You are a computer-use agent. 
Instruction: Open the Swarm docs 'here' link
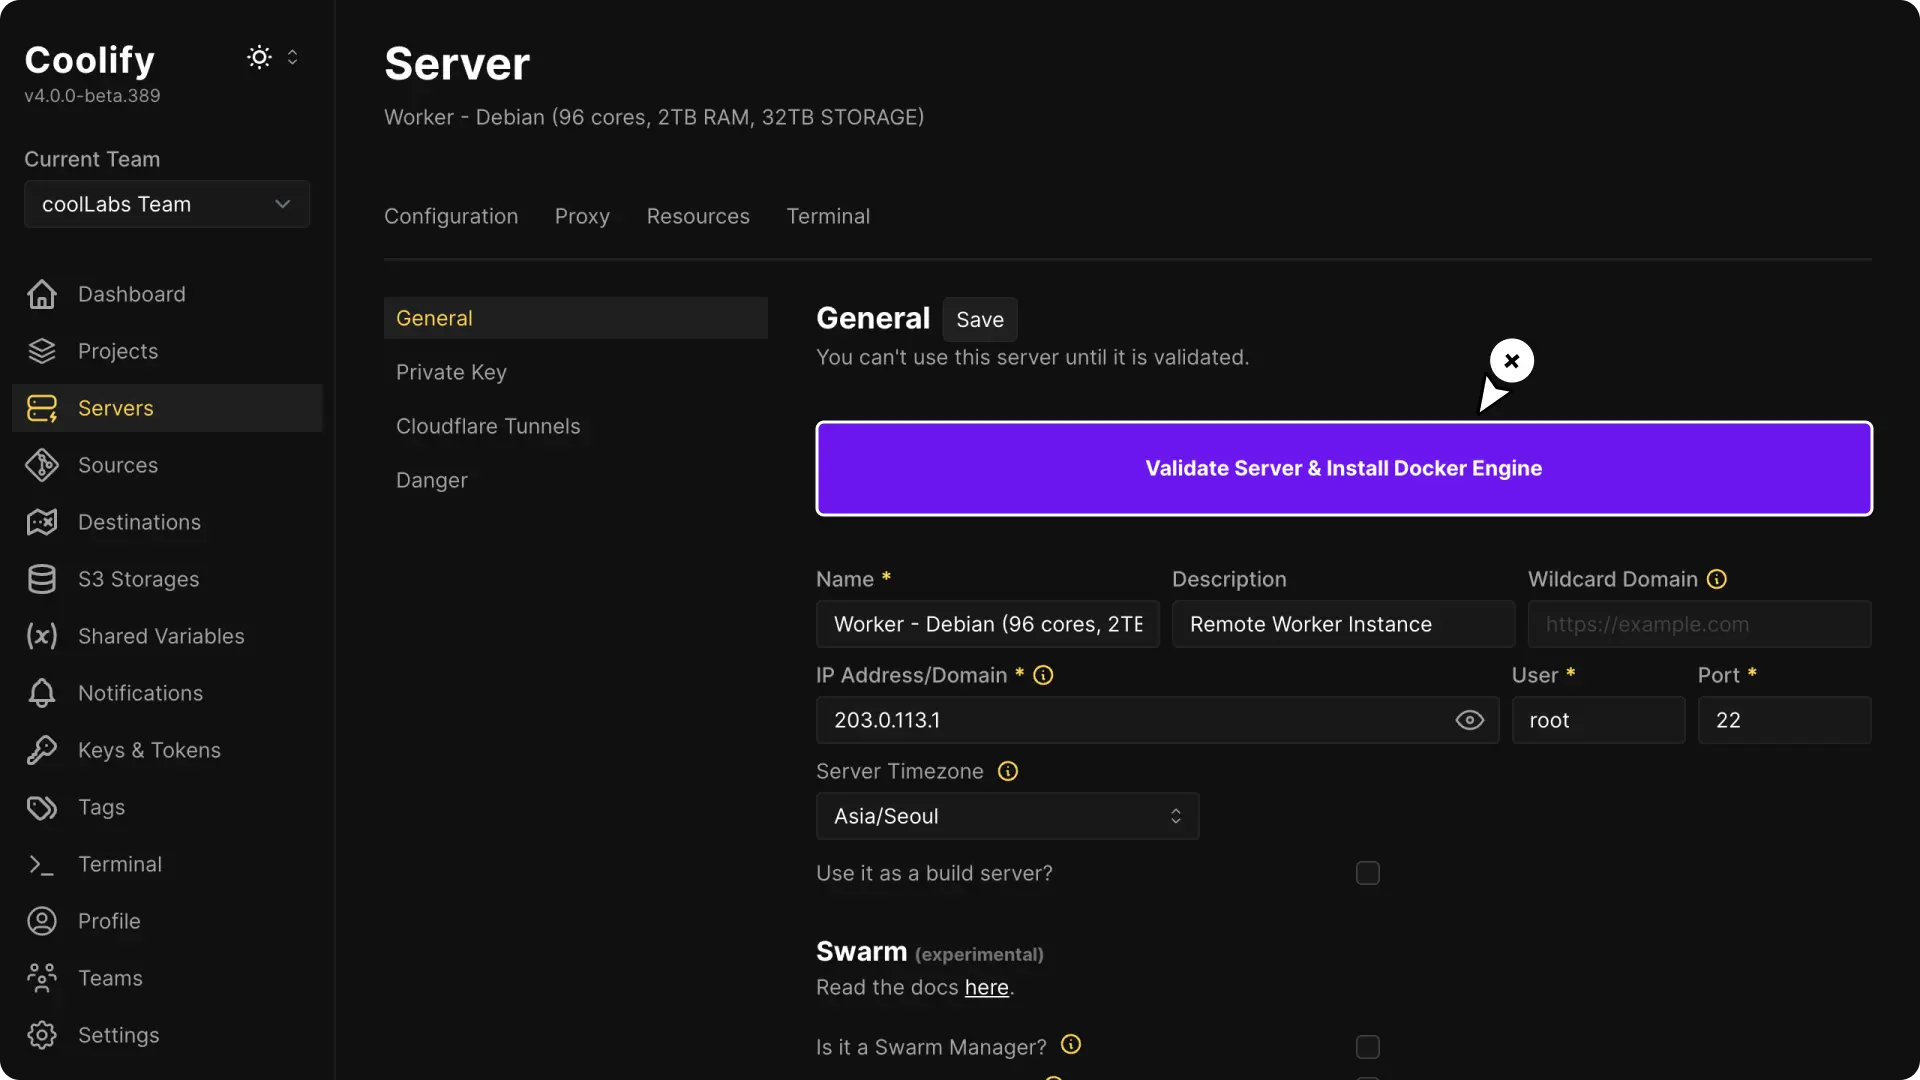click(x=986, y=988)
